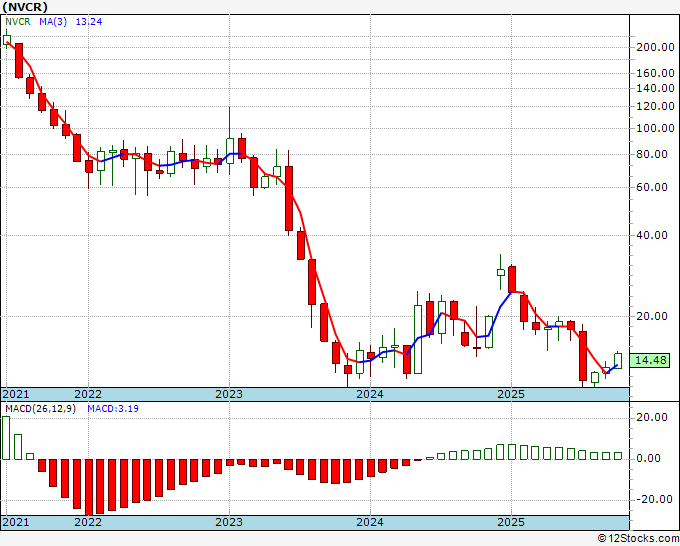Click the 13.24 moving average value
The width and height of the screenshot is (680, 546).
(x=89, y=22)
